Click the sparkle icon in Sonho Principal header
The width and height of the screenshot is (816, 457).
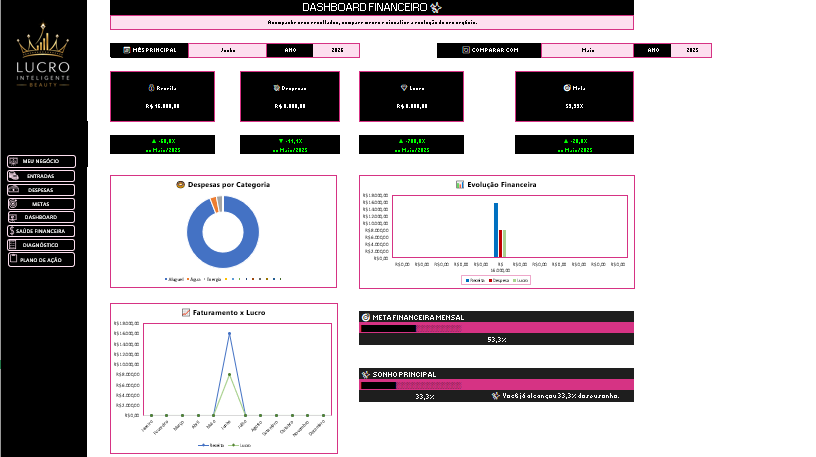[x=366, y=374]
